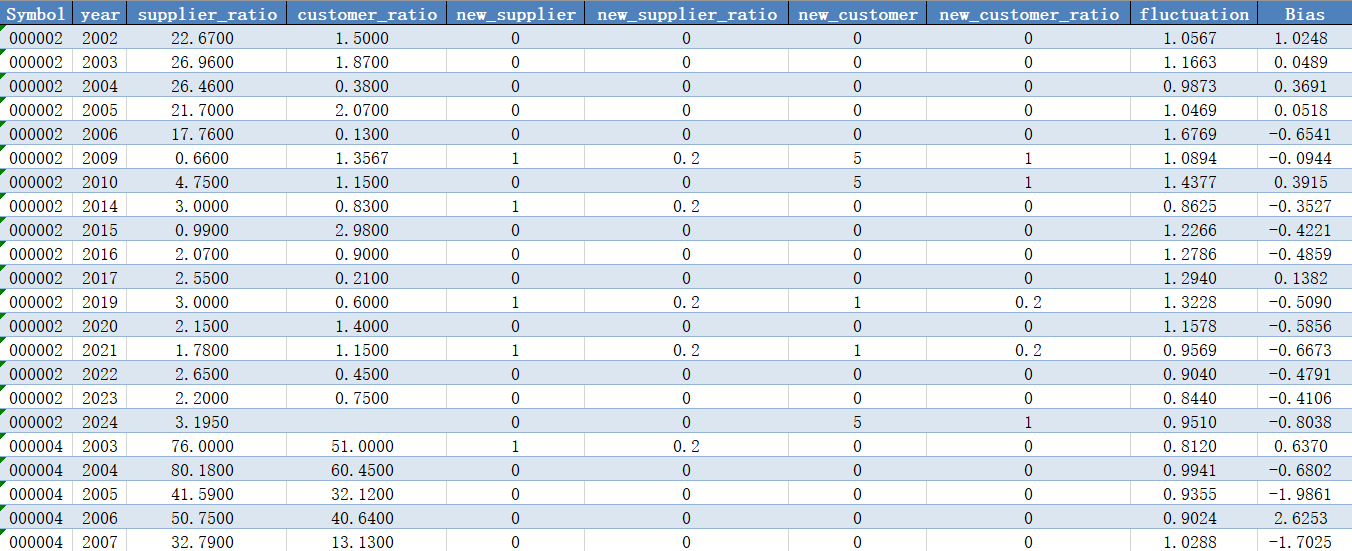This screenshot has height=551, width=1352.
Task: Select customer_ratio cell with value 60.4500
Action: (x=367, y=470)
